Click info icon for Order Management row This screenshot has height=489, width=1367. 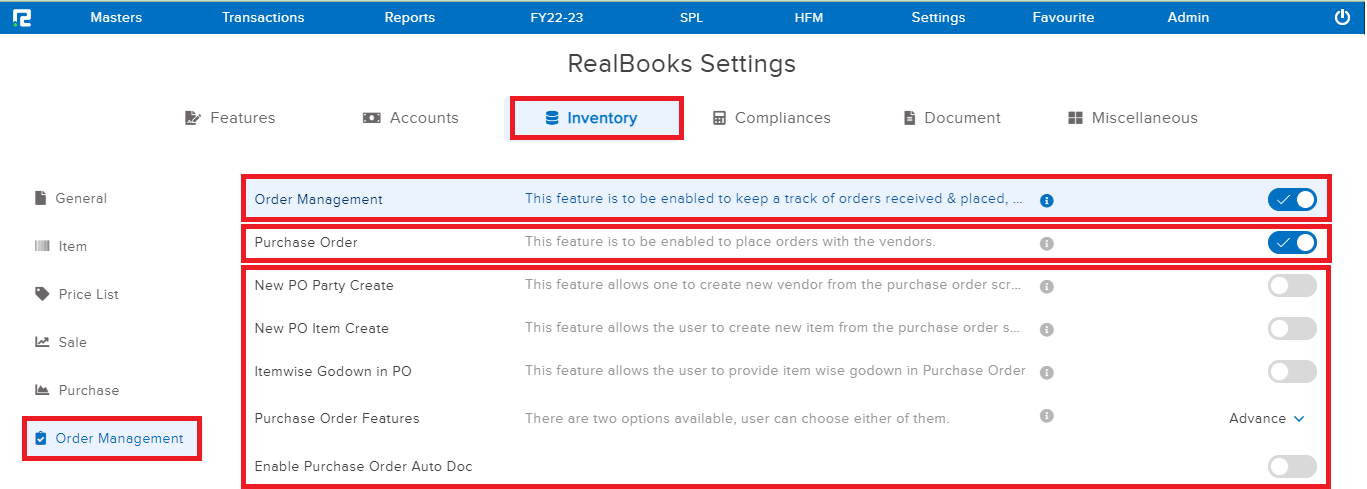1046,200
